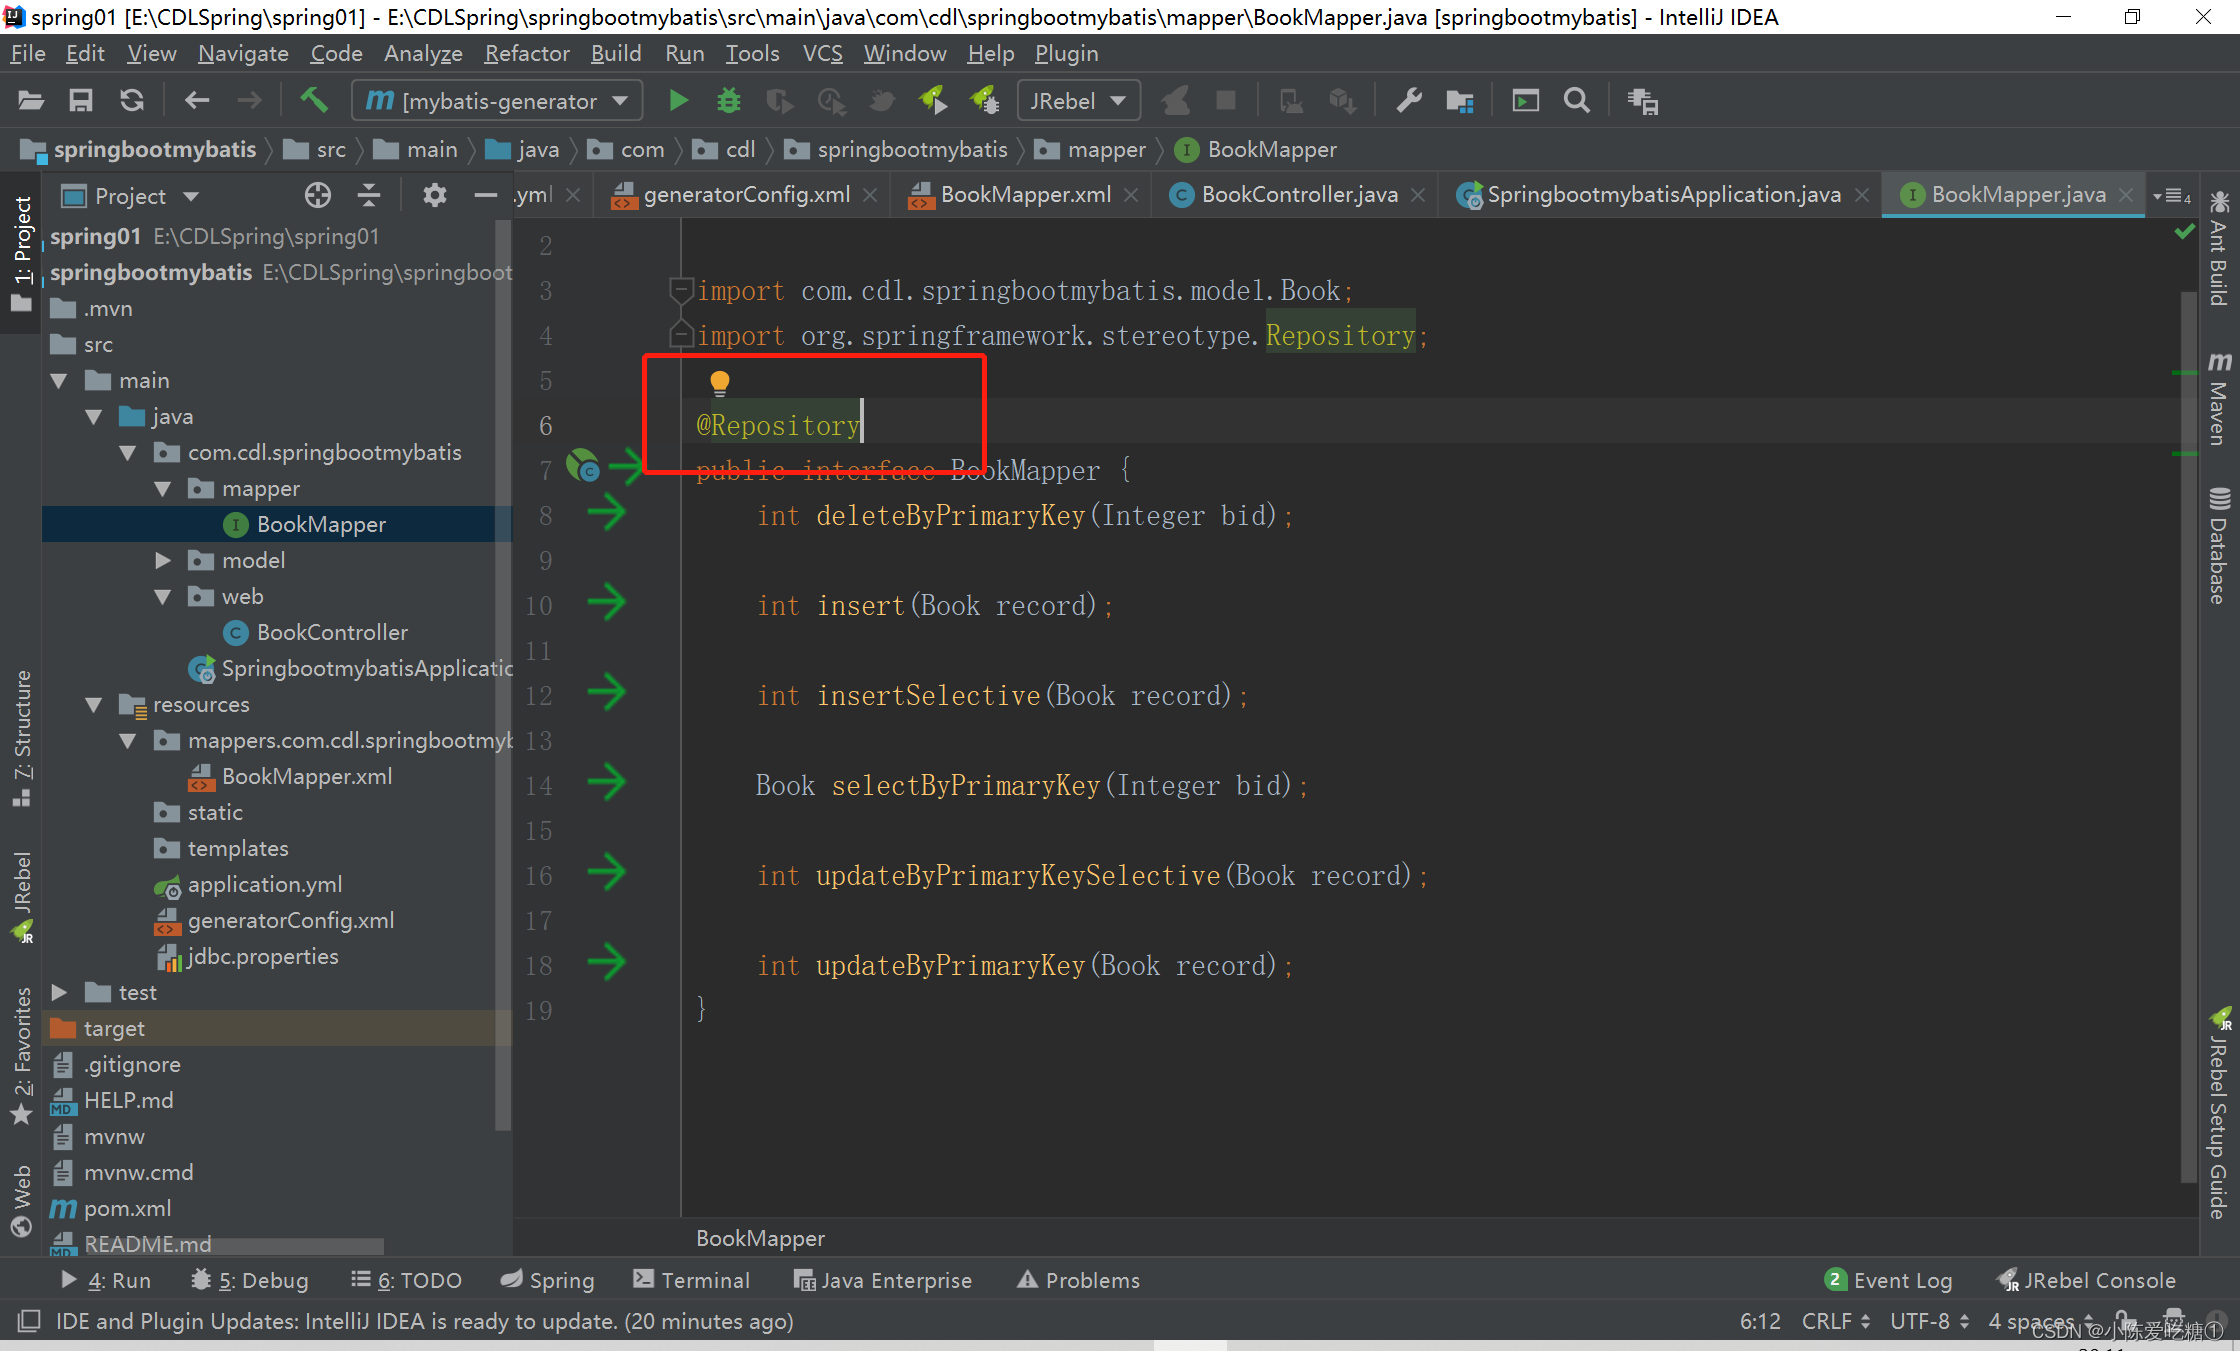Click the Save All disk icon
2240x1351 pixels.
(x=81, y=101)
